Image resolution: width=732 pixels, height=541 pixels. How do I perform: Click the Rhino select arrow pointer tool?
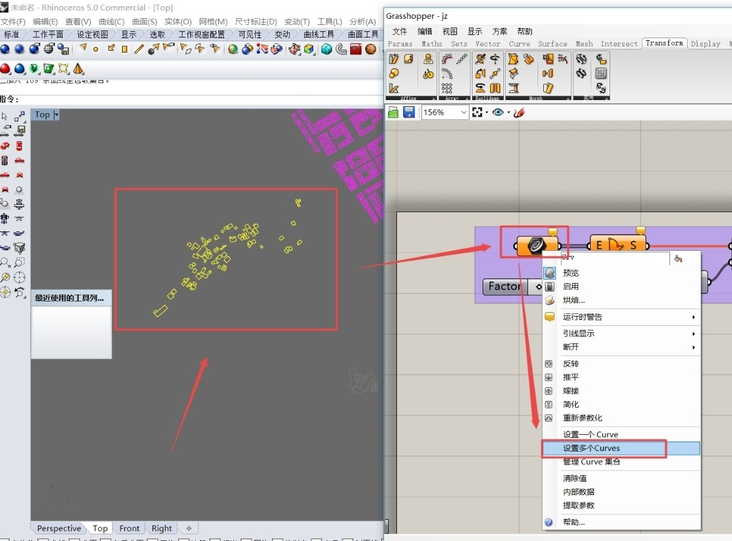click(5, 116)
